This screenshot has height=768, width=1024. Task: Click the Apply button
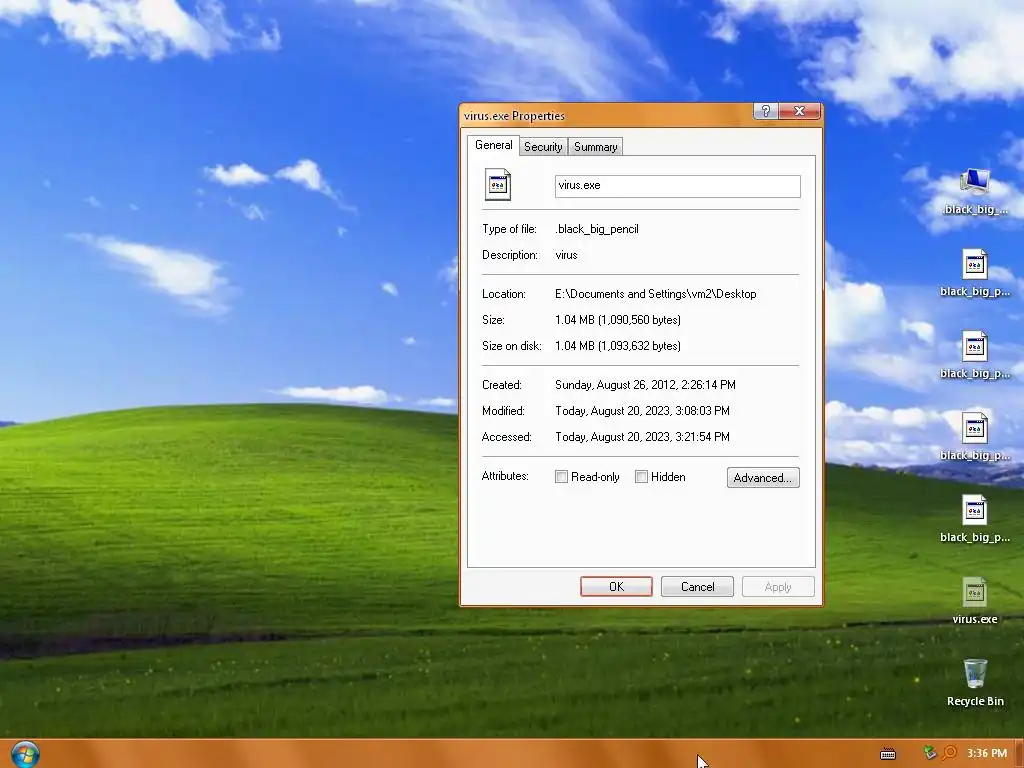tap(778, 586)
